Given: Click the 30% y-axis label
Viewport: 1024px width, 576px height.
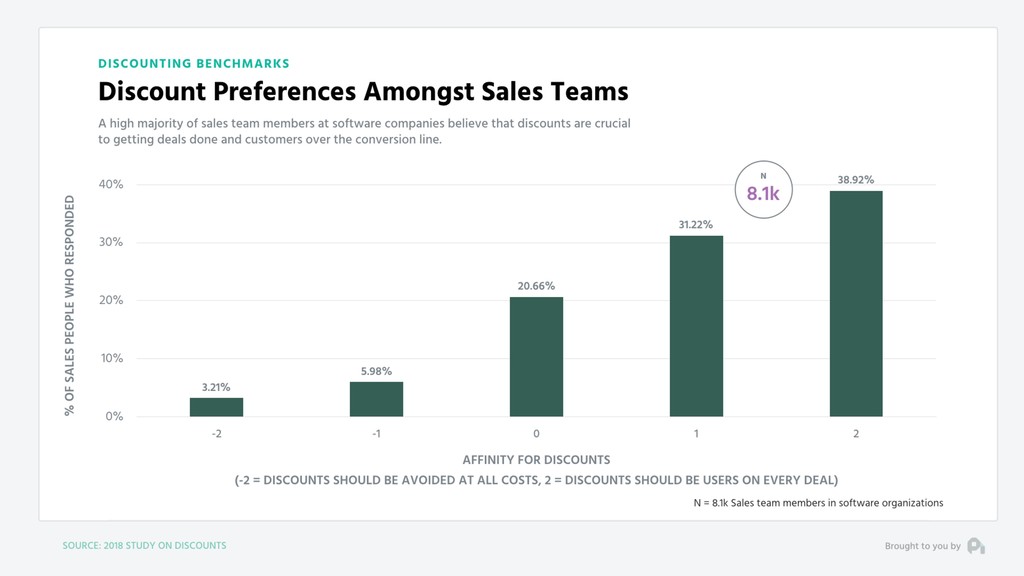Looking at the screenshot, I should tap(111, 242).
